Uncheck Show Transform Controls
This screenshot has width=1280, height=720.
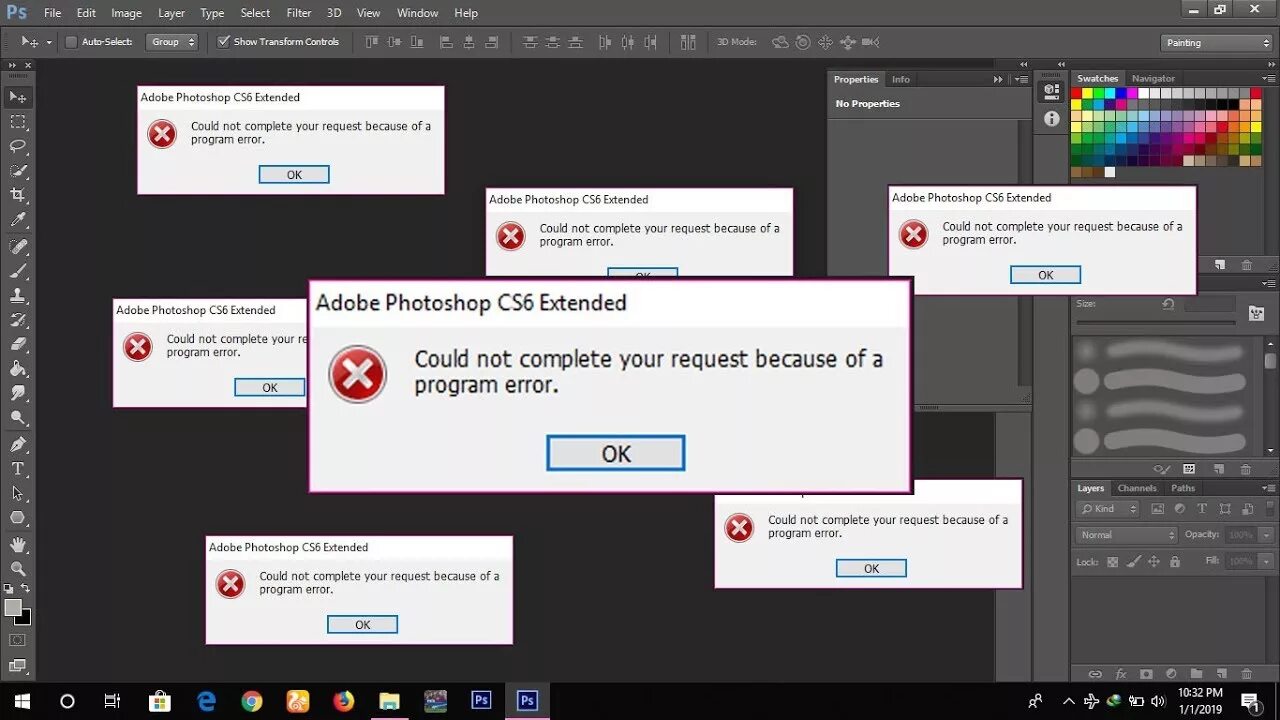224,42
